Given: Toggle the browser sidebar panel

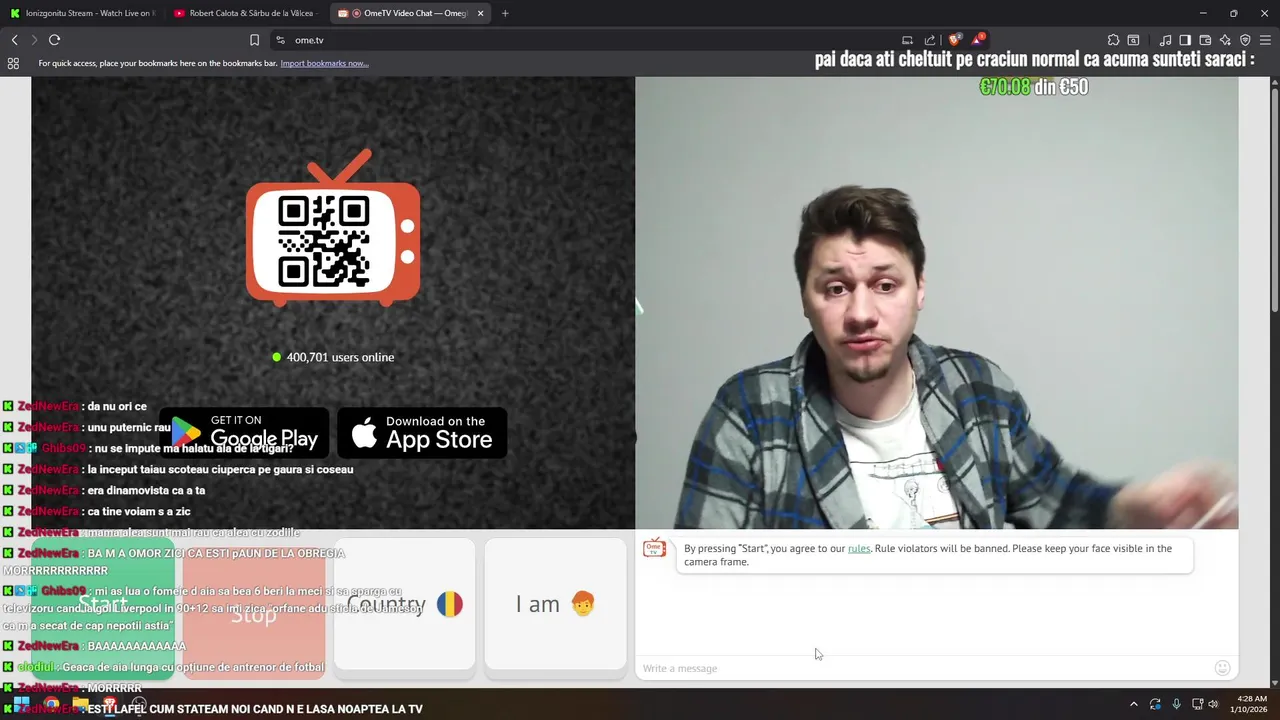Looking at the screenshot, I should 1185,40.
